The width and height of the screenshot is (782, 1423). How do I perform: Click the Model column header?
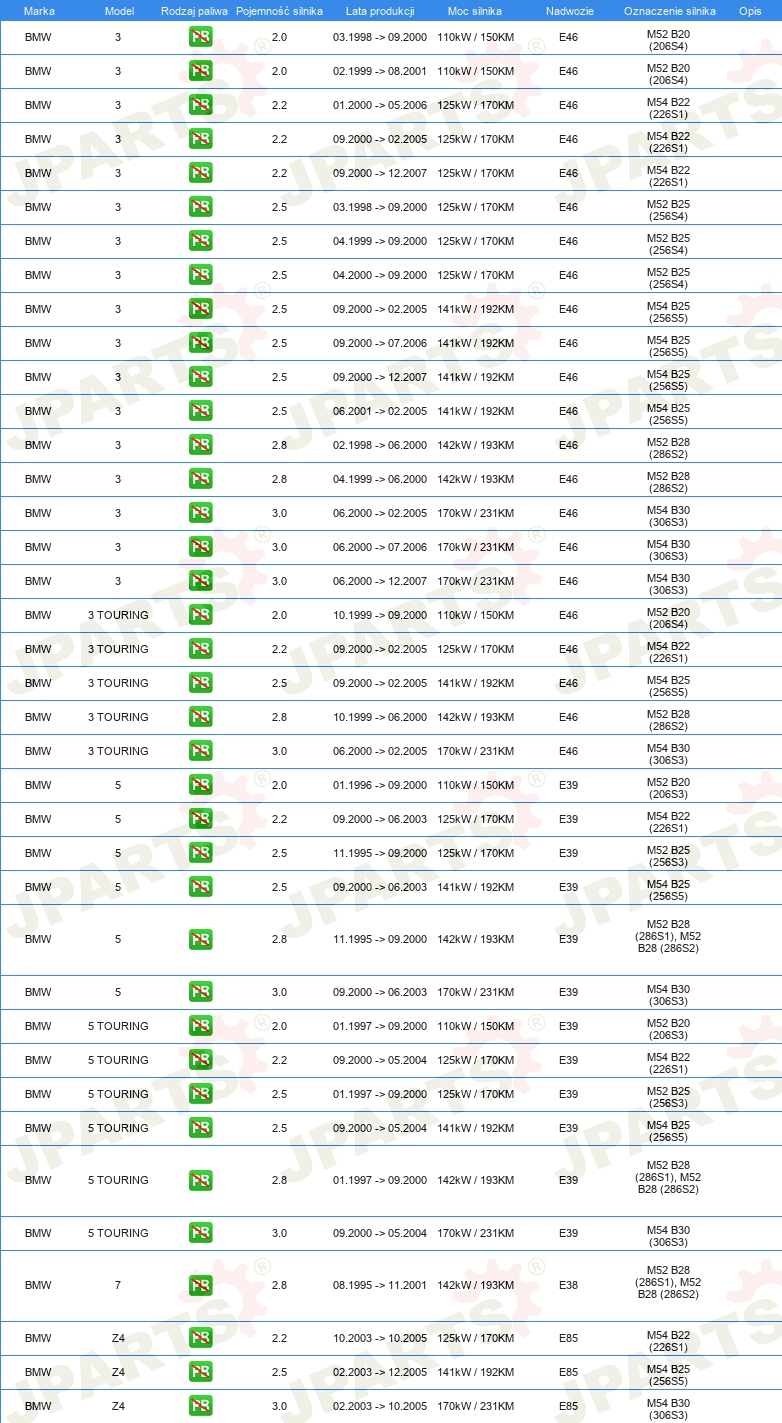[x=119, y=10]
